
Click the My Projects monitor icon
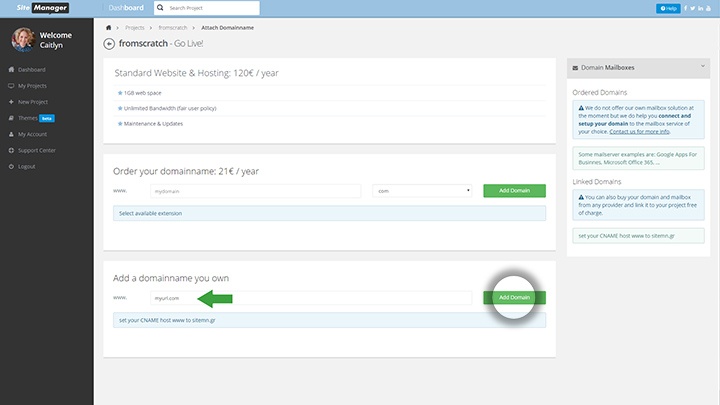(x=11, y=85)
